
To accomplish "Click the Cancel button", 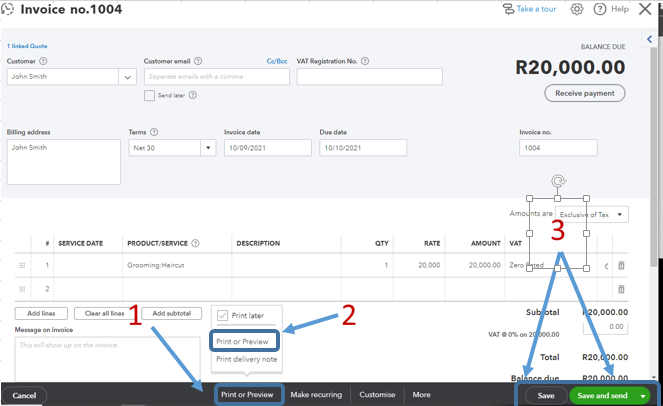I will (24, 395).
